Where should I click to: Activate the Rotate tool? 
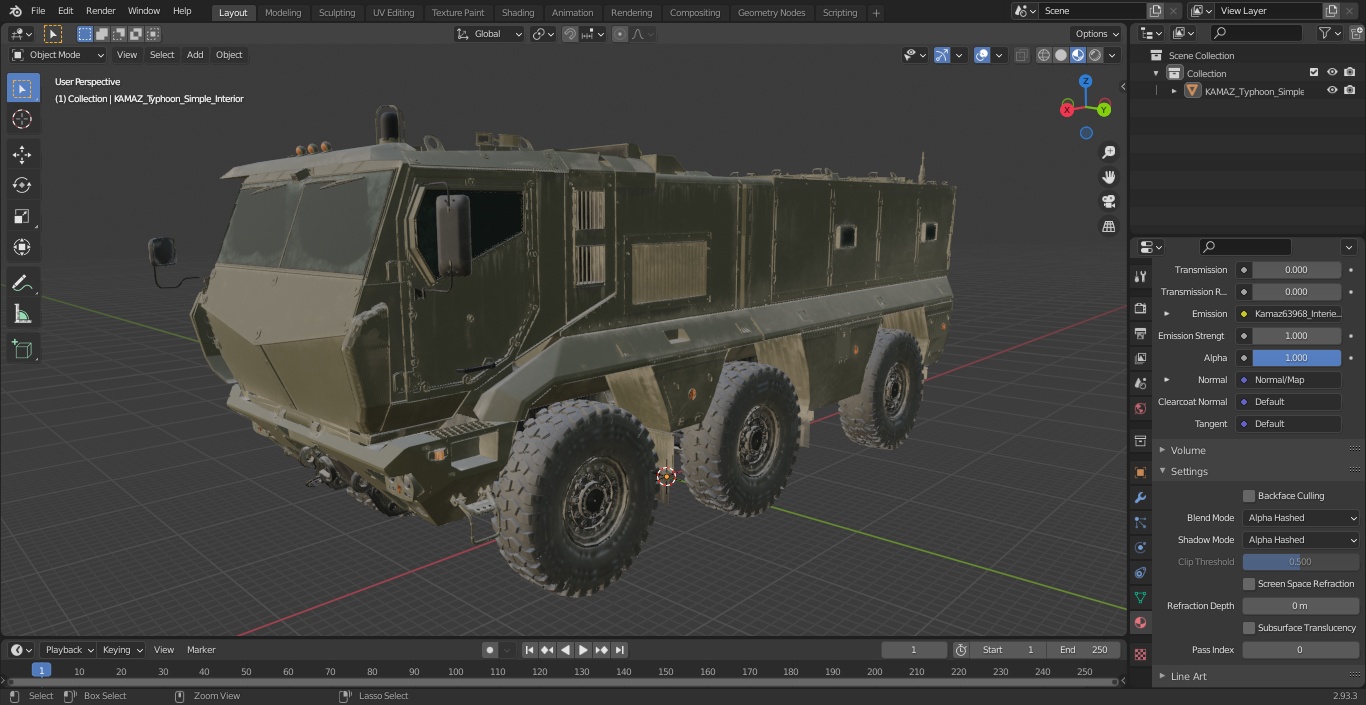tap(22, 185)
